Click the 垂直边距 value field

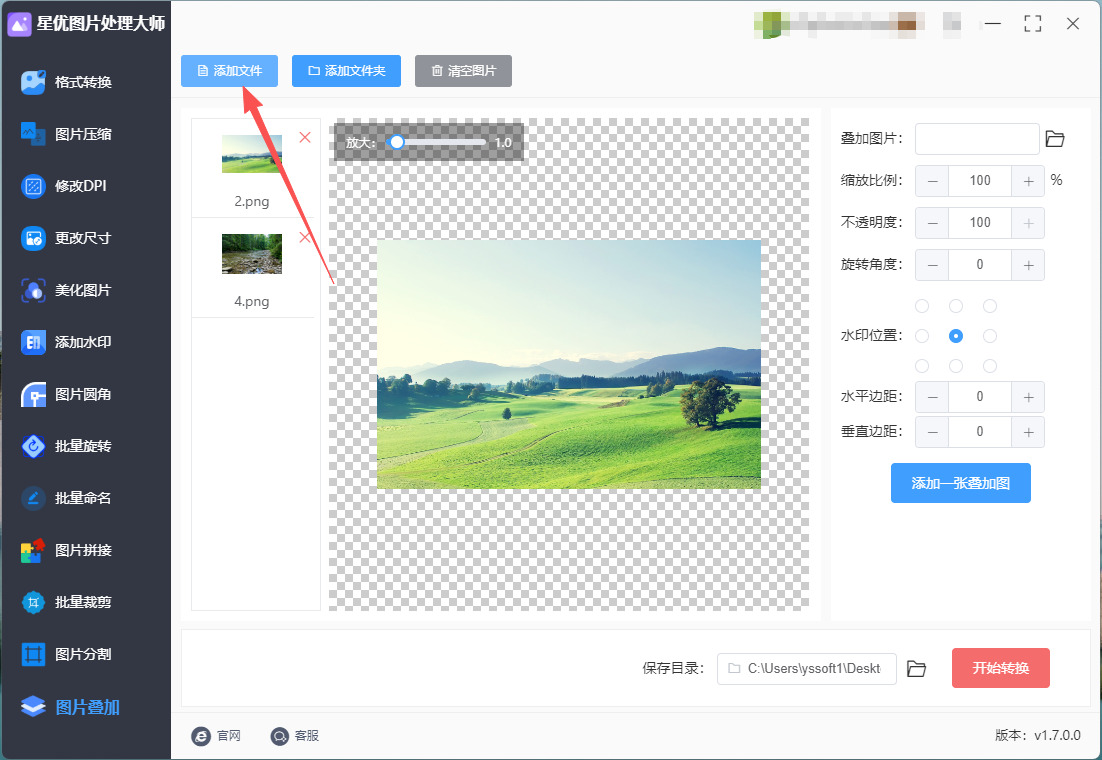pyautogui.click(x=980, y=432)
